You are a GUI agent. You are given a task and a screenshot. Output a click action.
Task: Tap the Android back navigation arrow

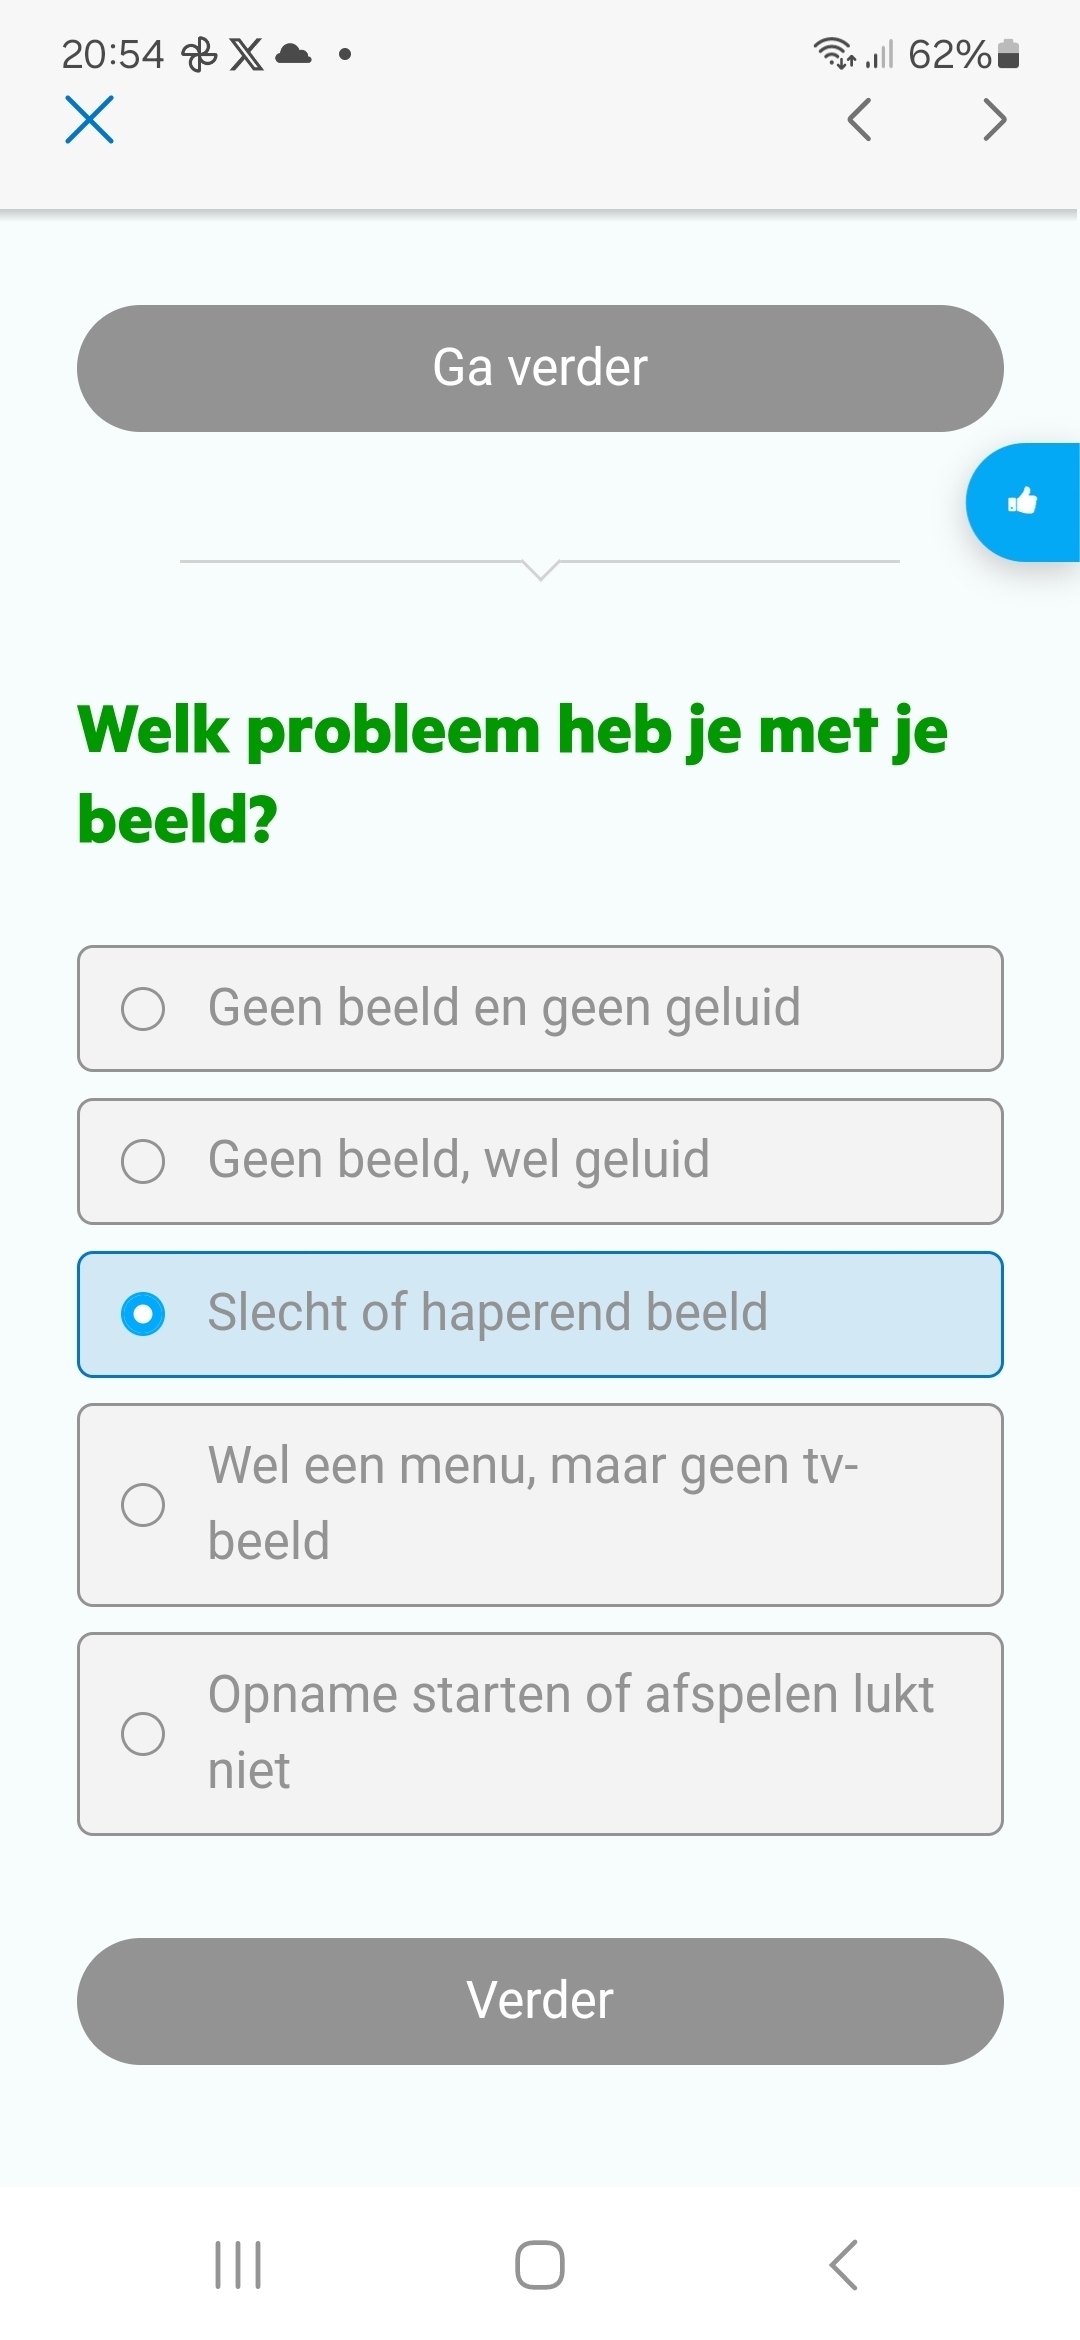click(x=844, y=2264)
